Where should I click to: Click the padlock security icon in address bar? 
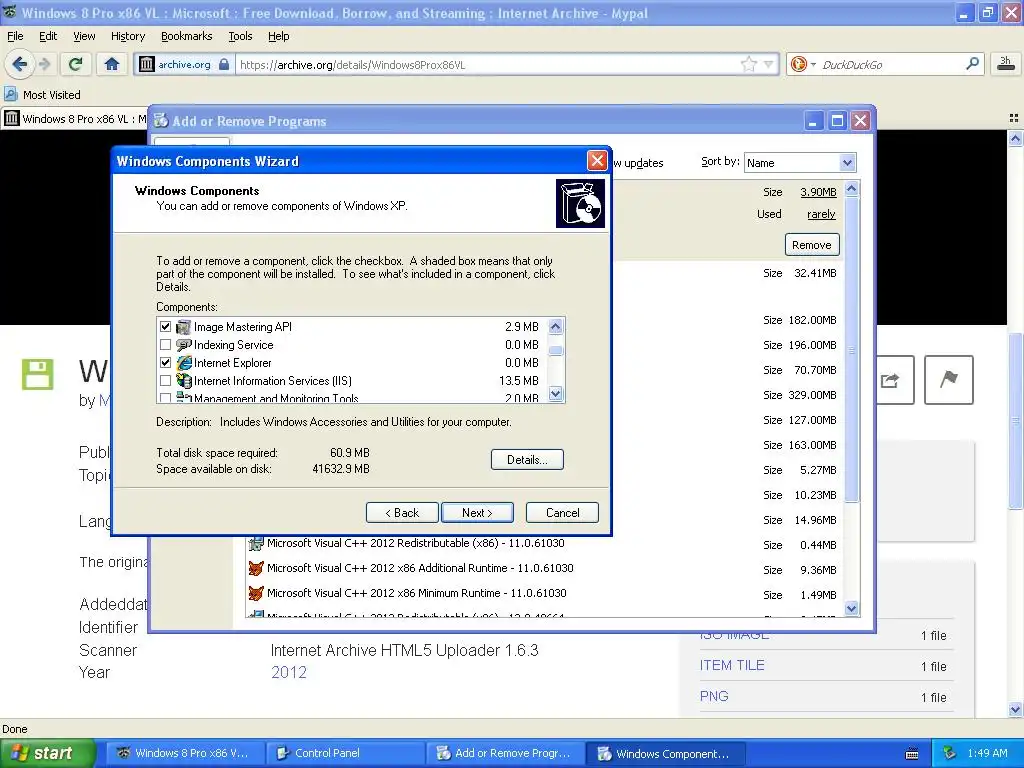(224, 64)
